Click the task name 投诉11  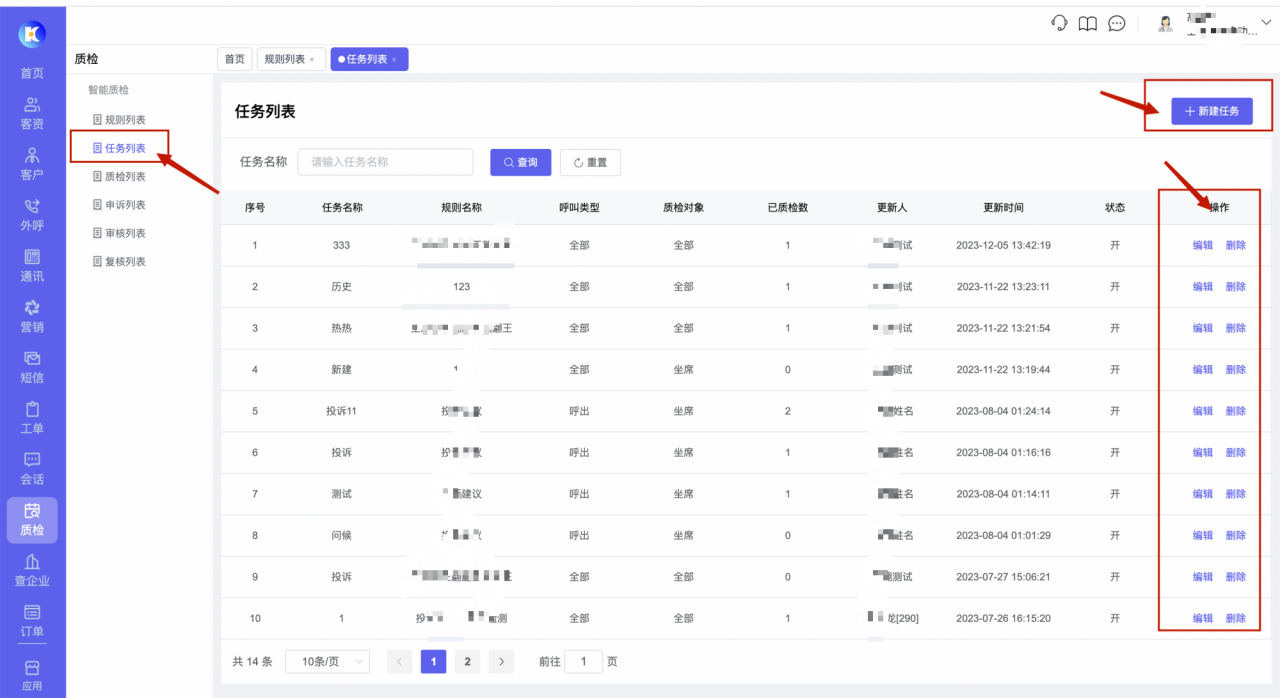point(341,411)
